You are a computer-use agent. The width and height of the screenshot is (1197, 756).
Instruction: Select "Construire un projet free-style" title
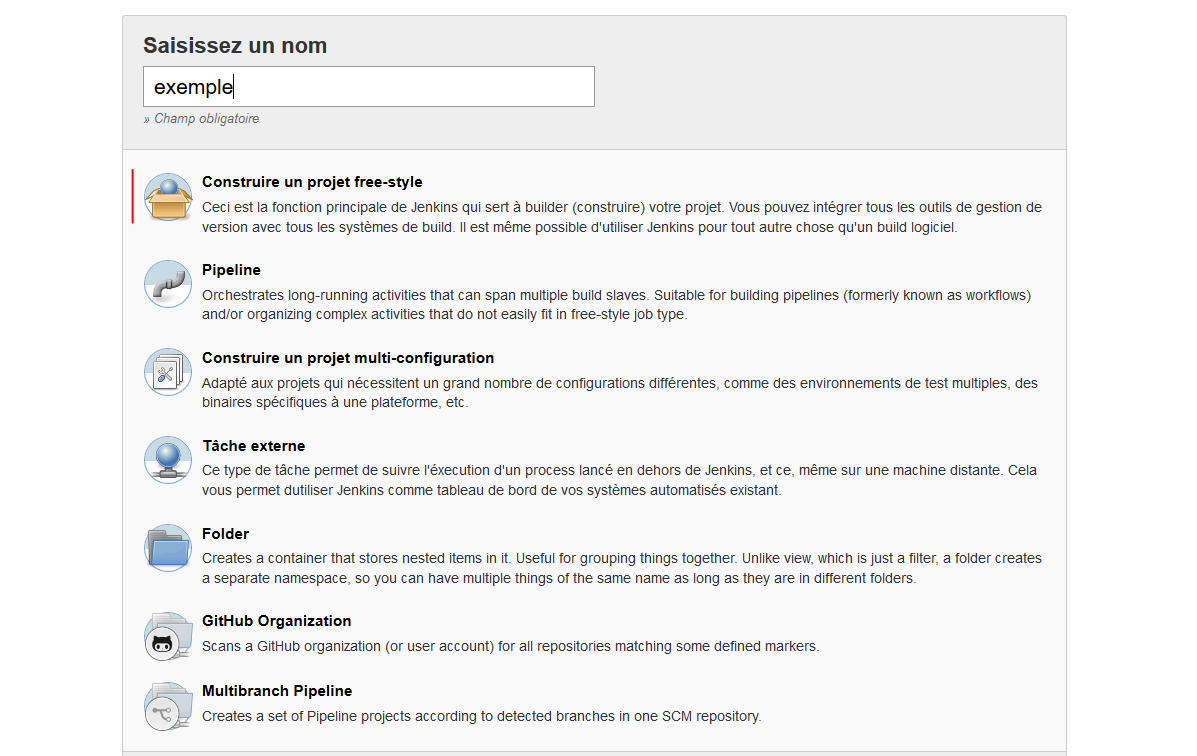(x=312, y=182)
